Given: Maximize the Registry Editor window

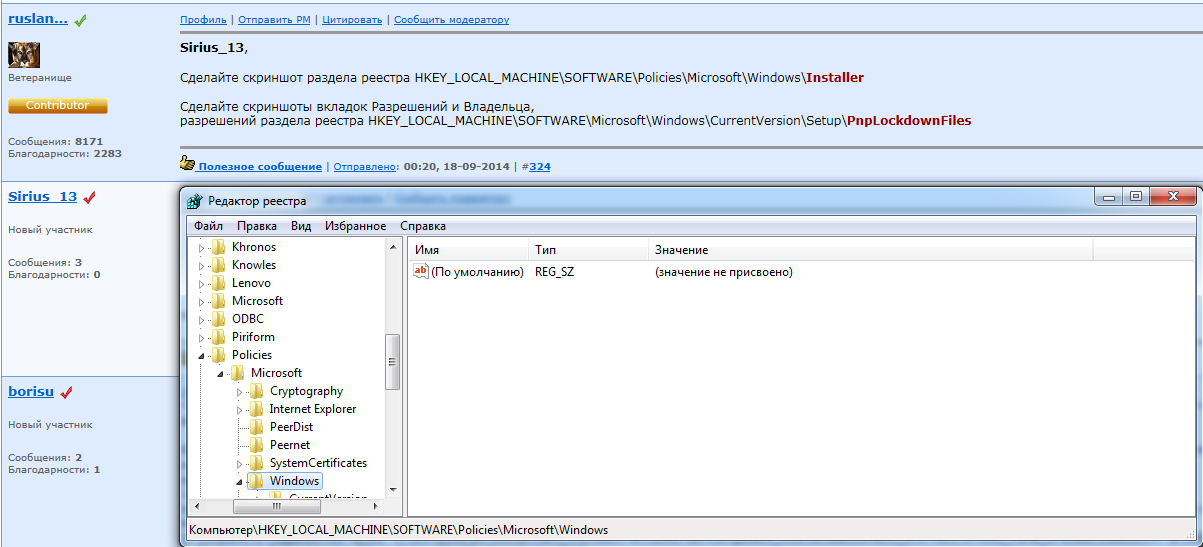Looking at the screenshot, I should [x=1135, y=197].
